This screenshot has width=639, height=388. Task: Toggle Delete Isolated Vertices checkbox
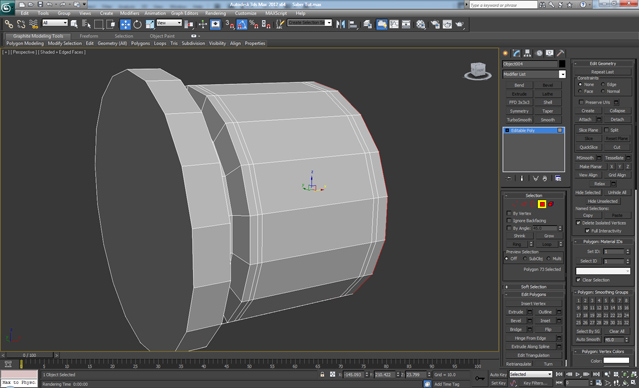[578, 223]
